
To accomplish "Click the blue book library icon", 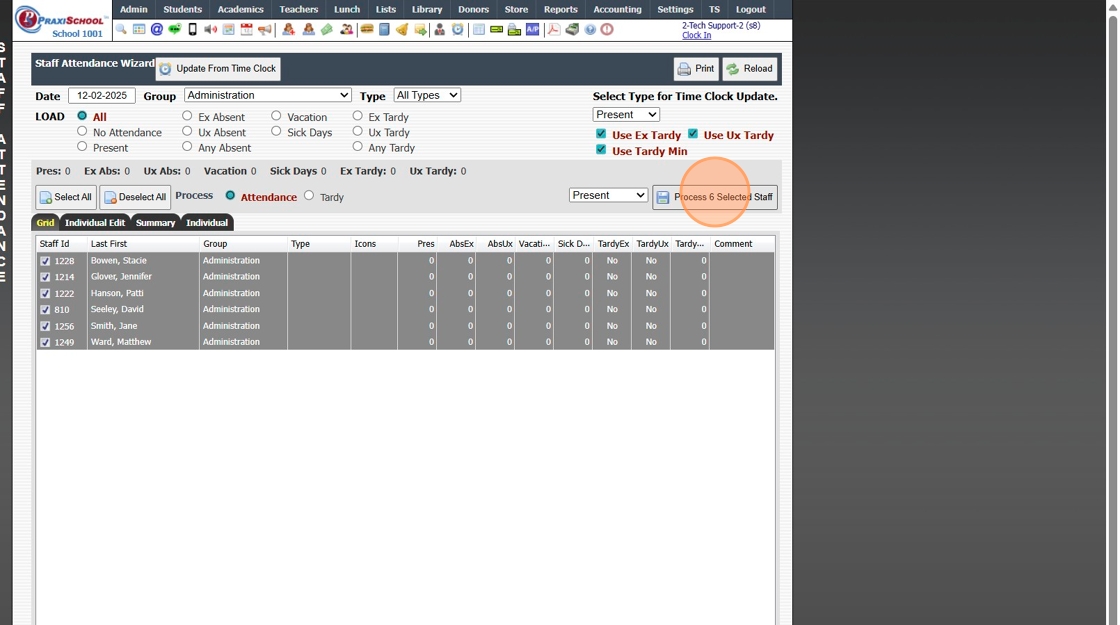I will click(384, 29).
